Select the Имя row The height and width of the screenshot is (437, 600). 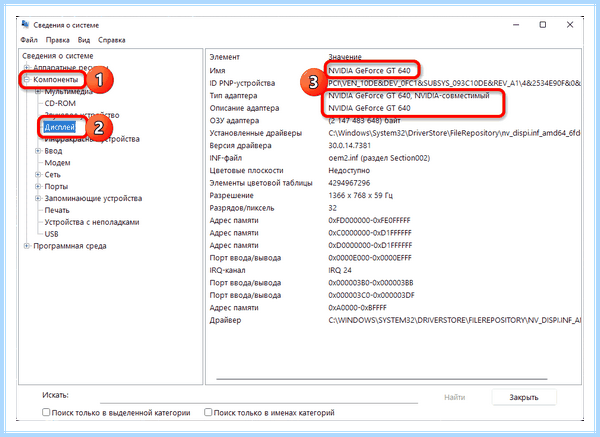pos(393,70)
